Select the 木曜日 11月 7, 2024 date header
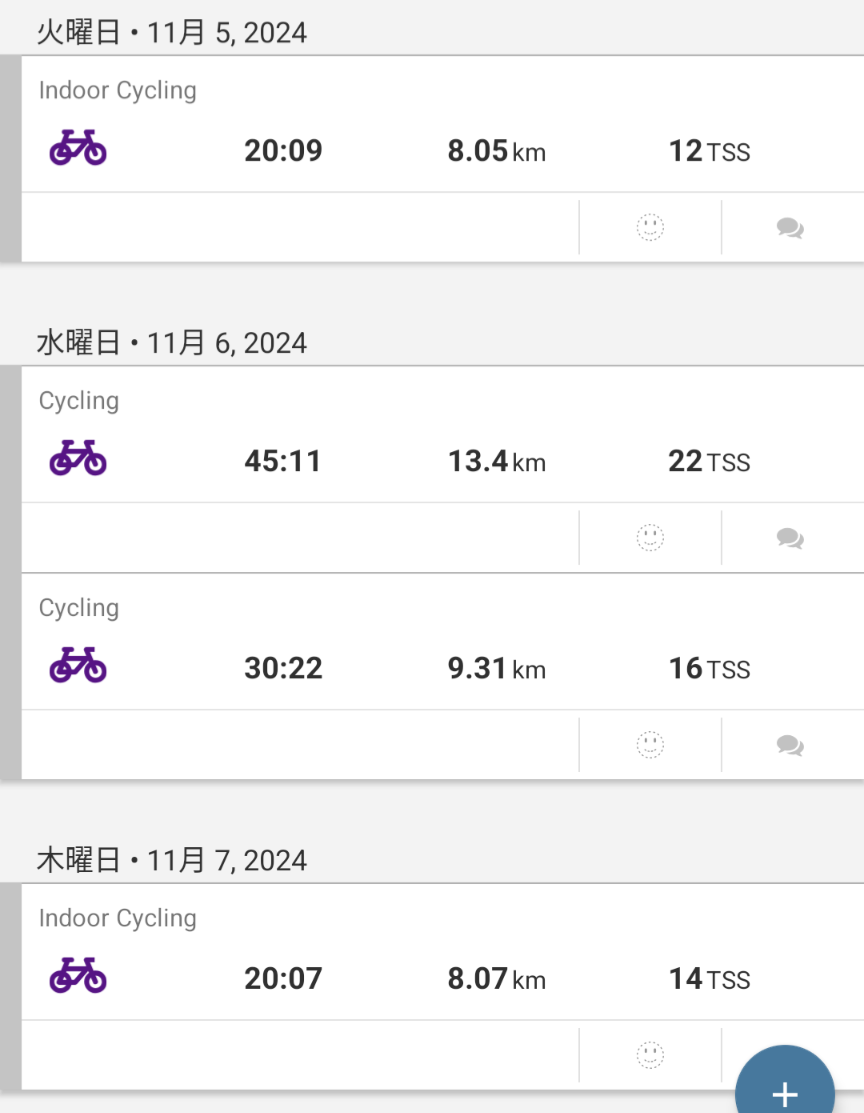 point(172,860)
